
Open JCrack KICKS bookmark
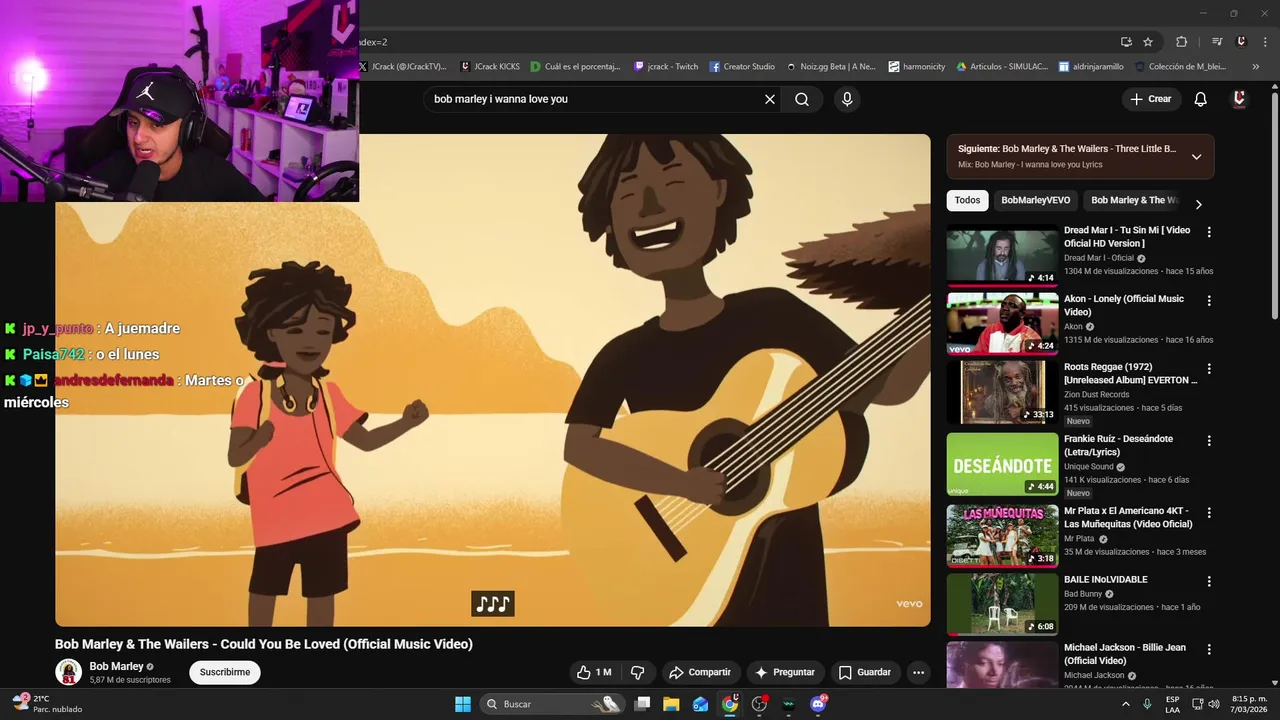[x=490, y=67]
